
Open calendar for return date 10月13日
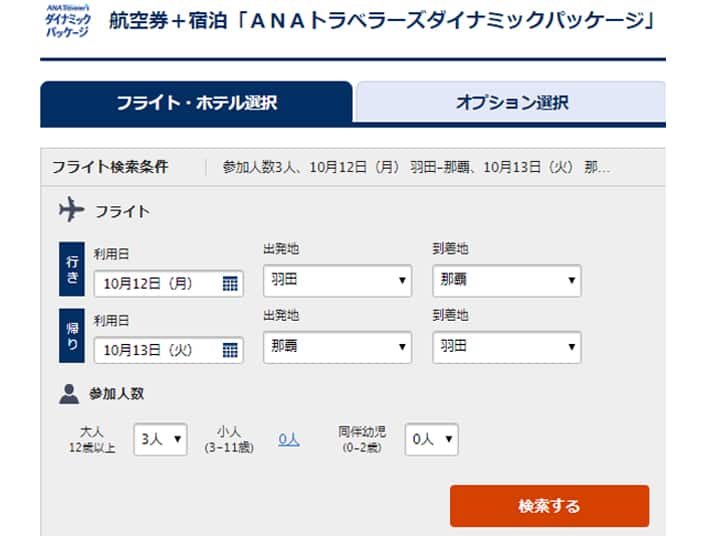click(x=230, y=350)
